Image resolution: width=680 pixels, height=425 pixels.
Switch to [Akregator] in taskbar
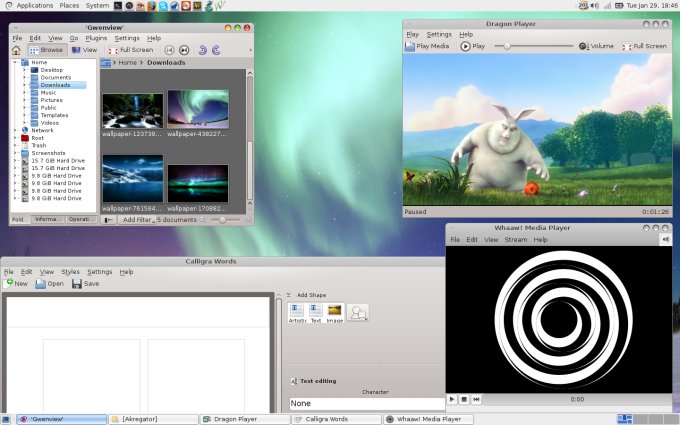(x=154, y=419)
